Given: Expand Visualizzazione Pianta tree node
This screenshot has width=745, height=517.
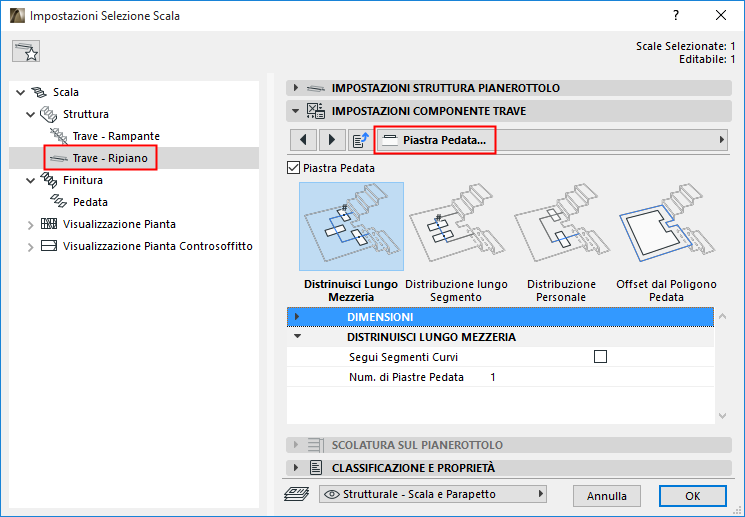Looking at the screenshot, I should [x=30, y=225].
